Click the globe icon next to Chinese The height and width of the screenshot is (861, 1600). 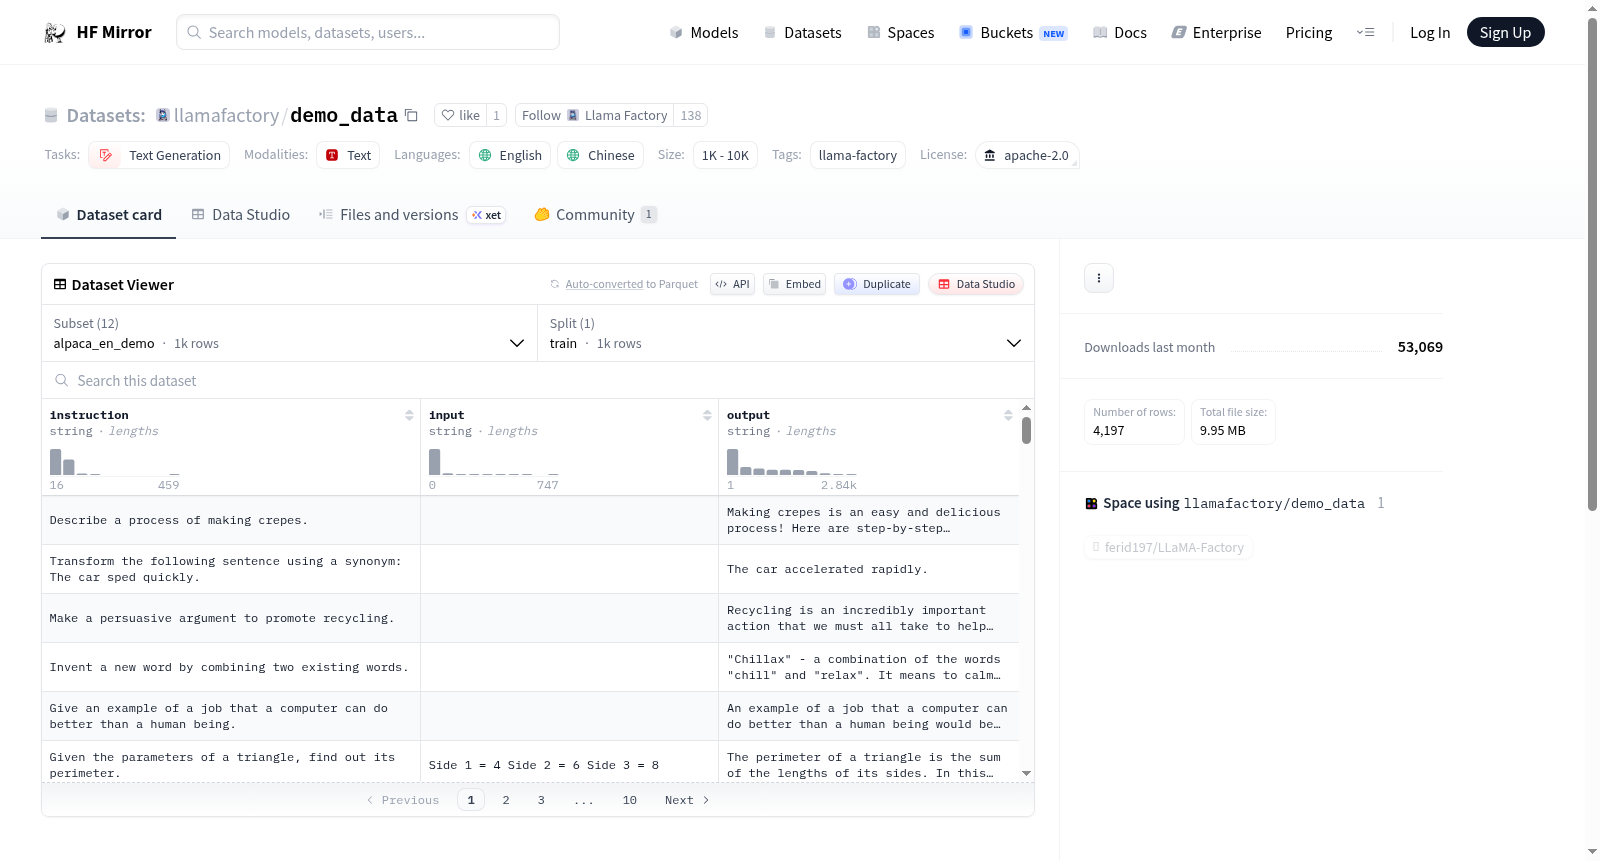(x=573, y=155)
